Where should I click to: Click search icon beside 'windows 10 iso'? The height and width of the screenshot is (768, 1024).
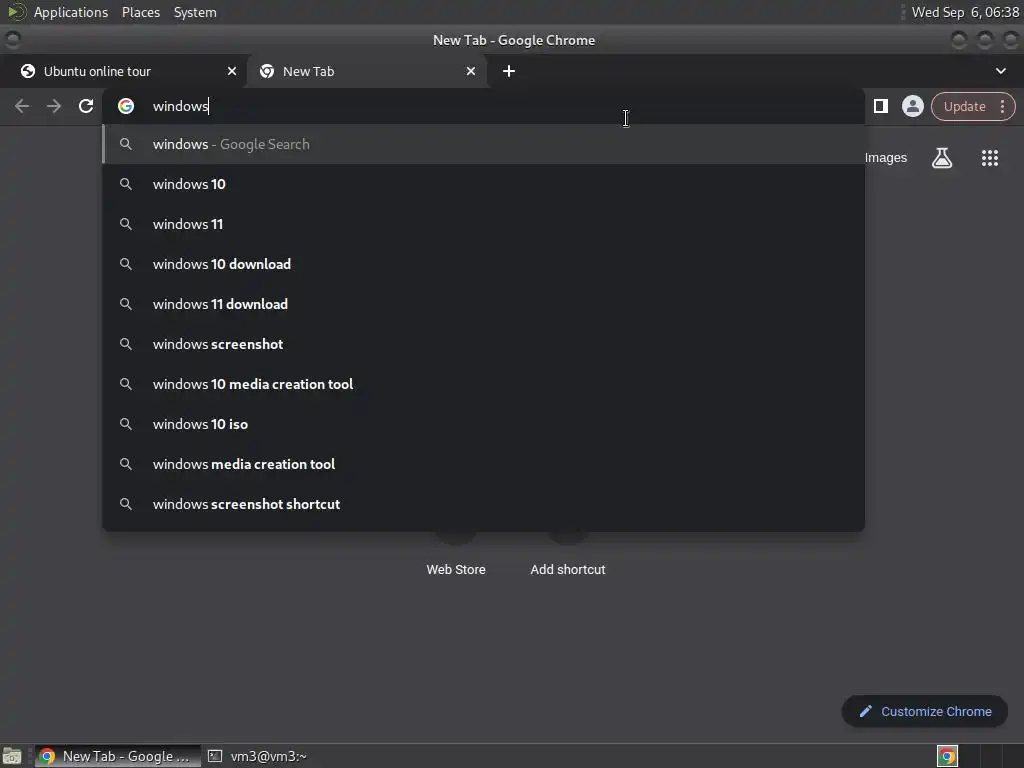coord(126,424)
